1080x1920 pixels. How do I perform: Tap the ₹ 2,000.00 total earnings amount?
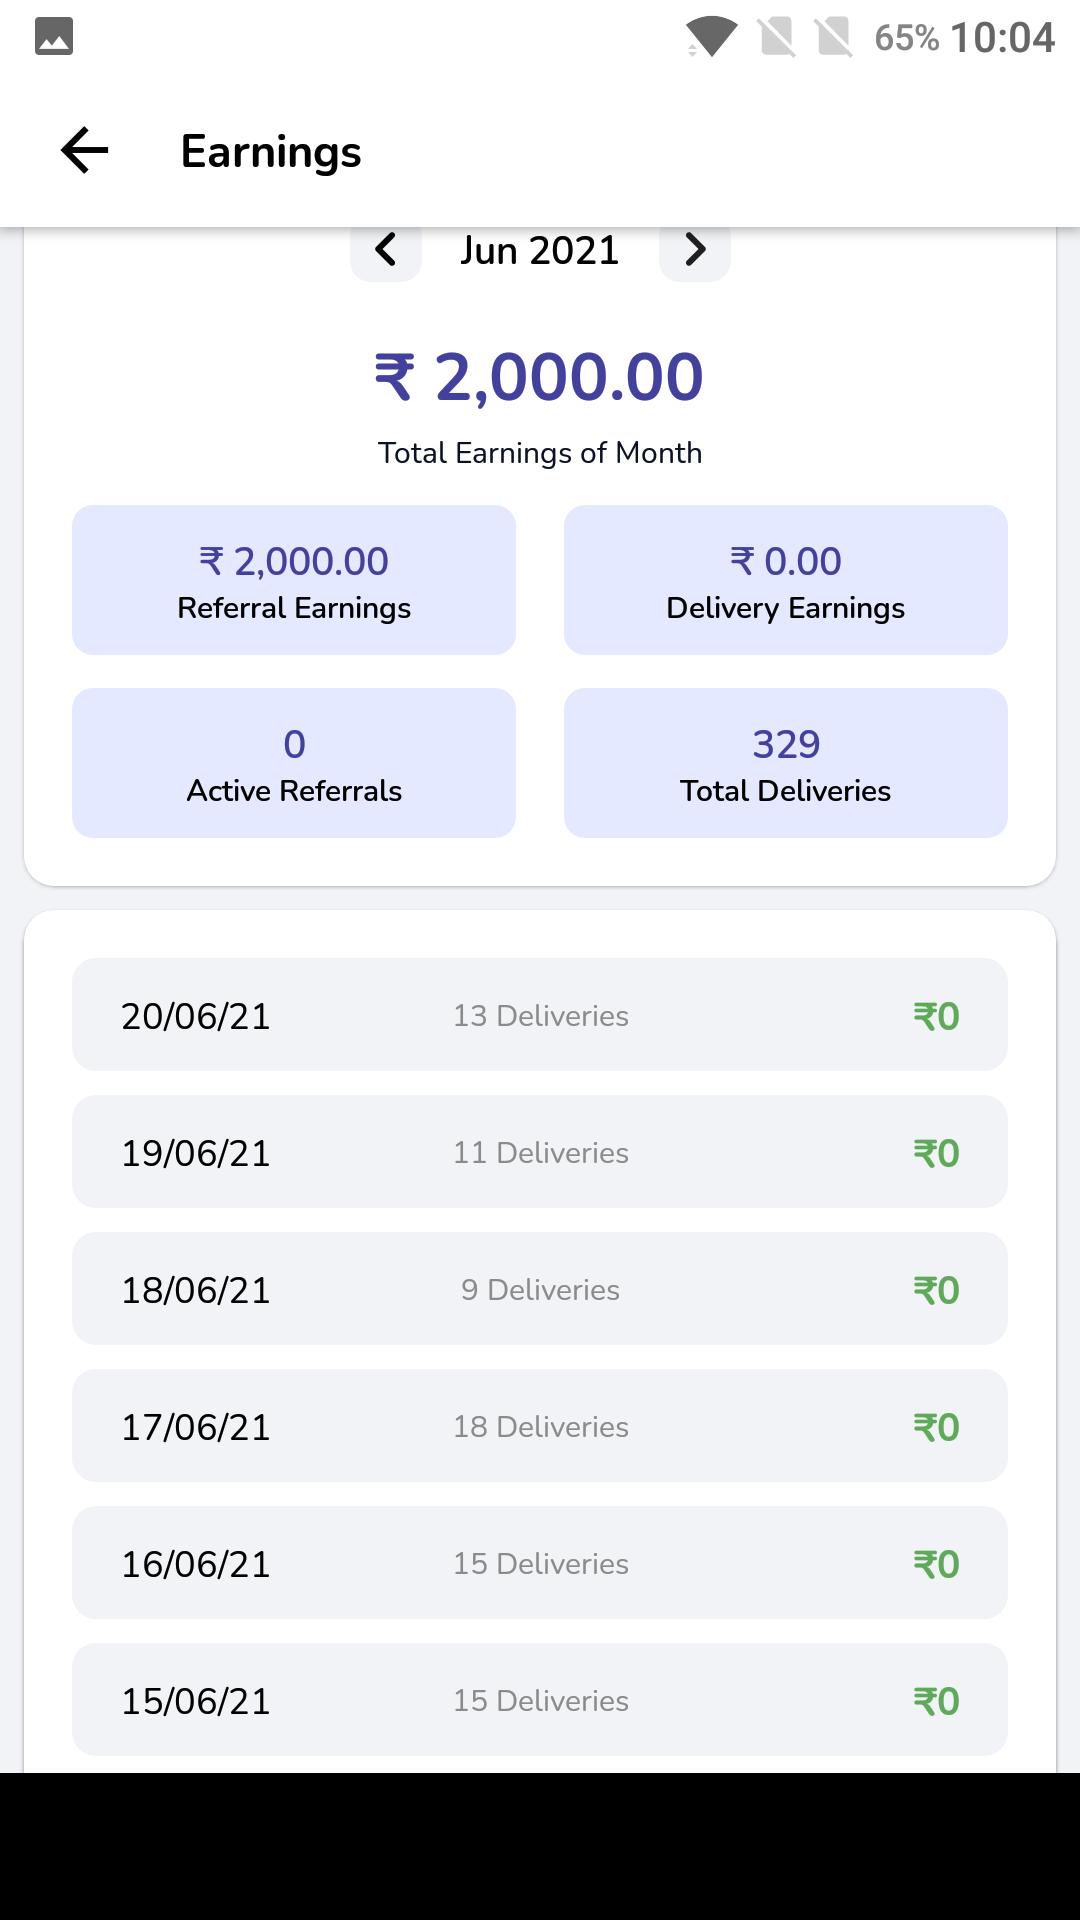tap(540, 377)
